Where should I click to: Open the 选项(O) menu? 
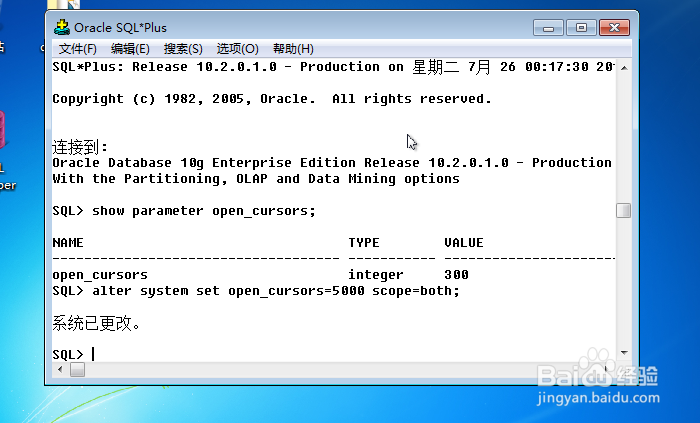point(237,49)
